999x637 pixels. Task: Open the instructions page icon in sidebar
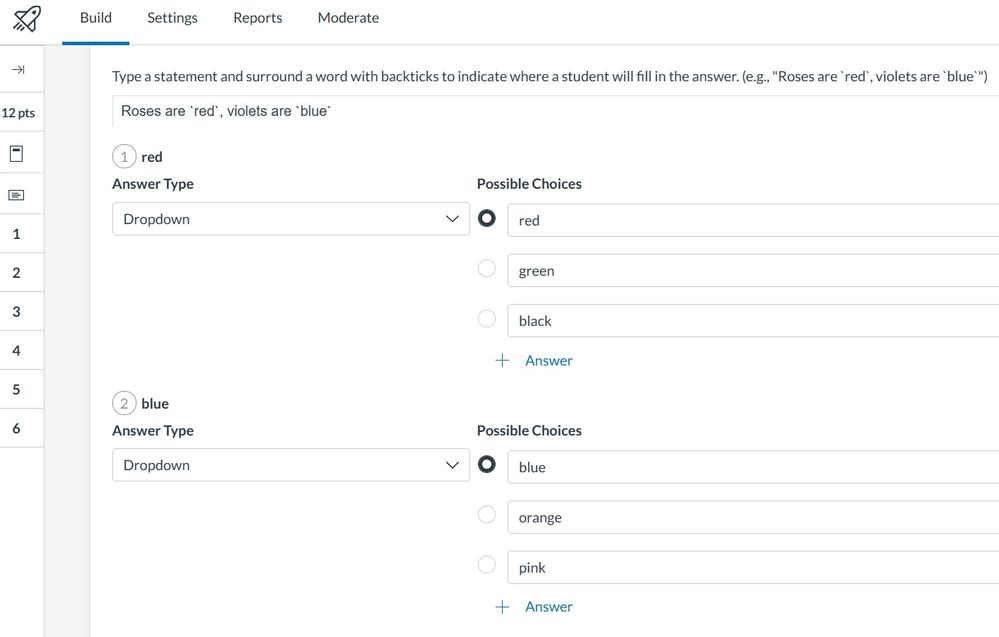click(x=17, y=154)
